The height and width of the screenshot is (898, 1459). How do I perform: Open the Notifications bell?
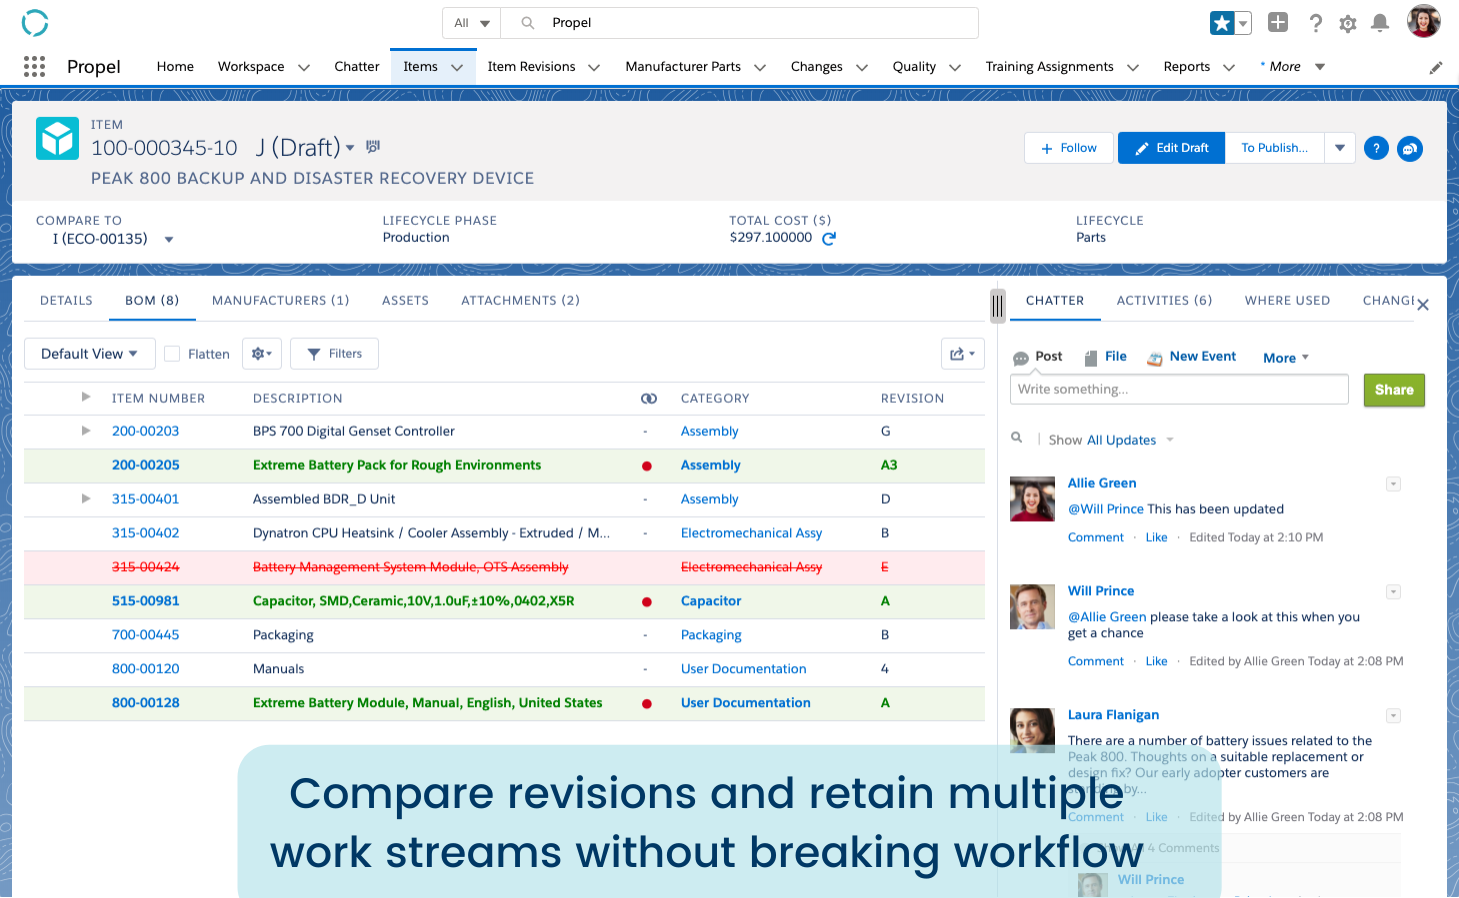click(1380, 23)
